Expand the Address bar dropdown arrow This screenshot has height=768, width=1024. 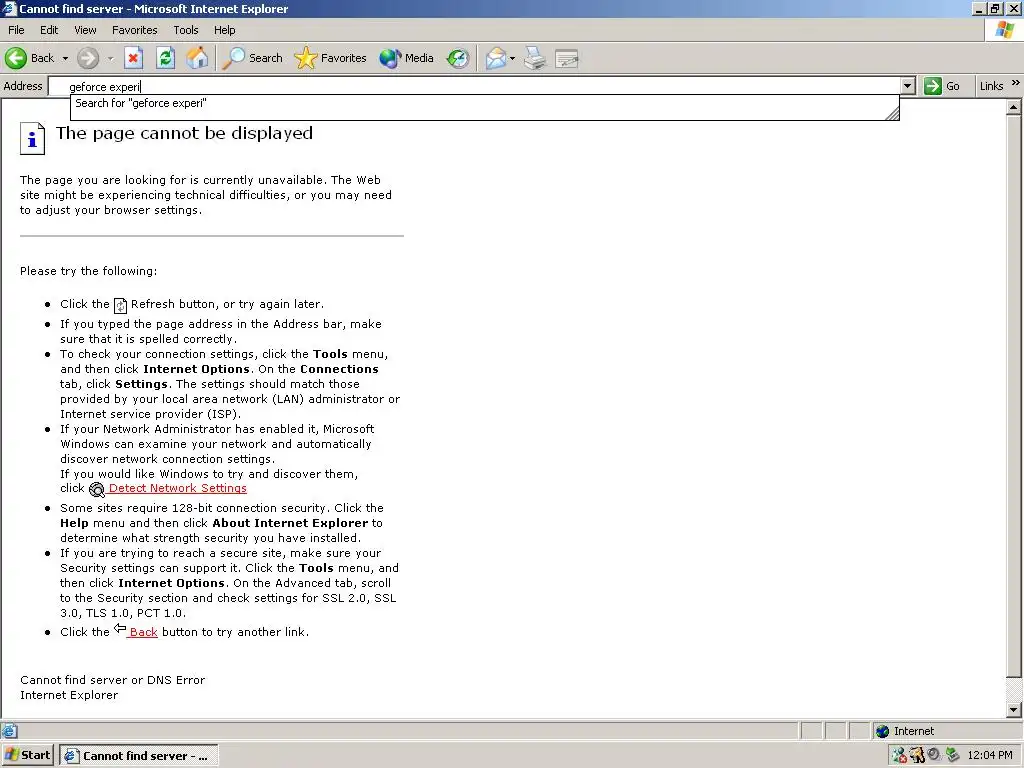click(x=908, y=86)
